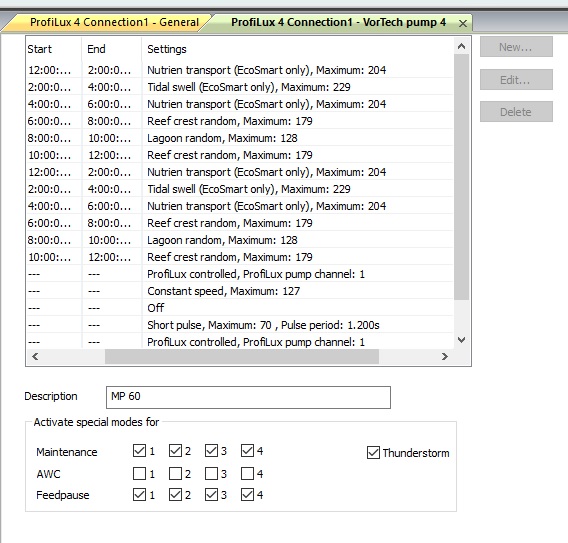The height and width of the screenshot is (543, 568).
Task: Select the Constant speed, Maximum: 127 row
Action: point(240,291)
